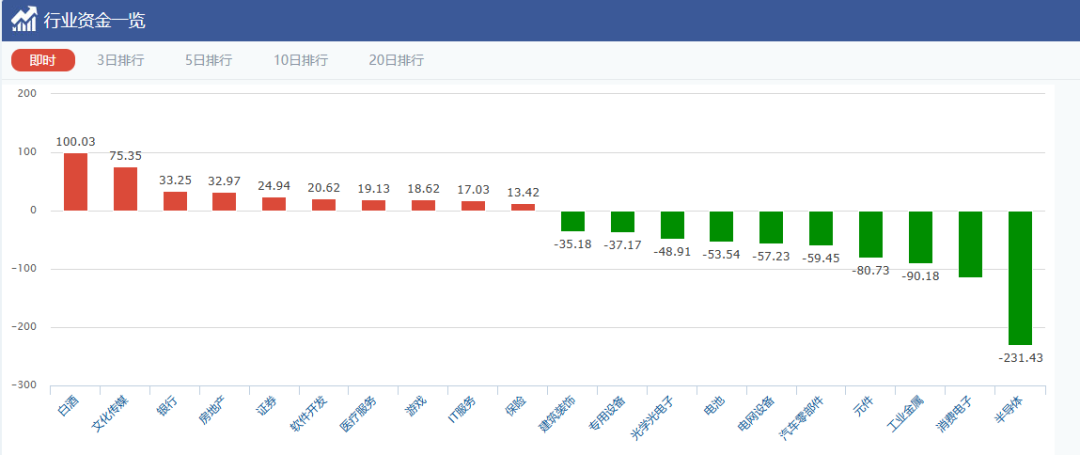Click the 证券 axis label

267,406
